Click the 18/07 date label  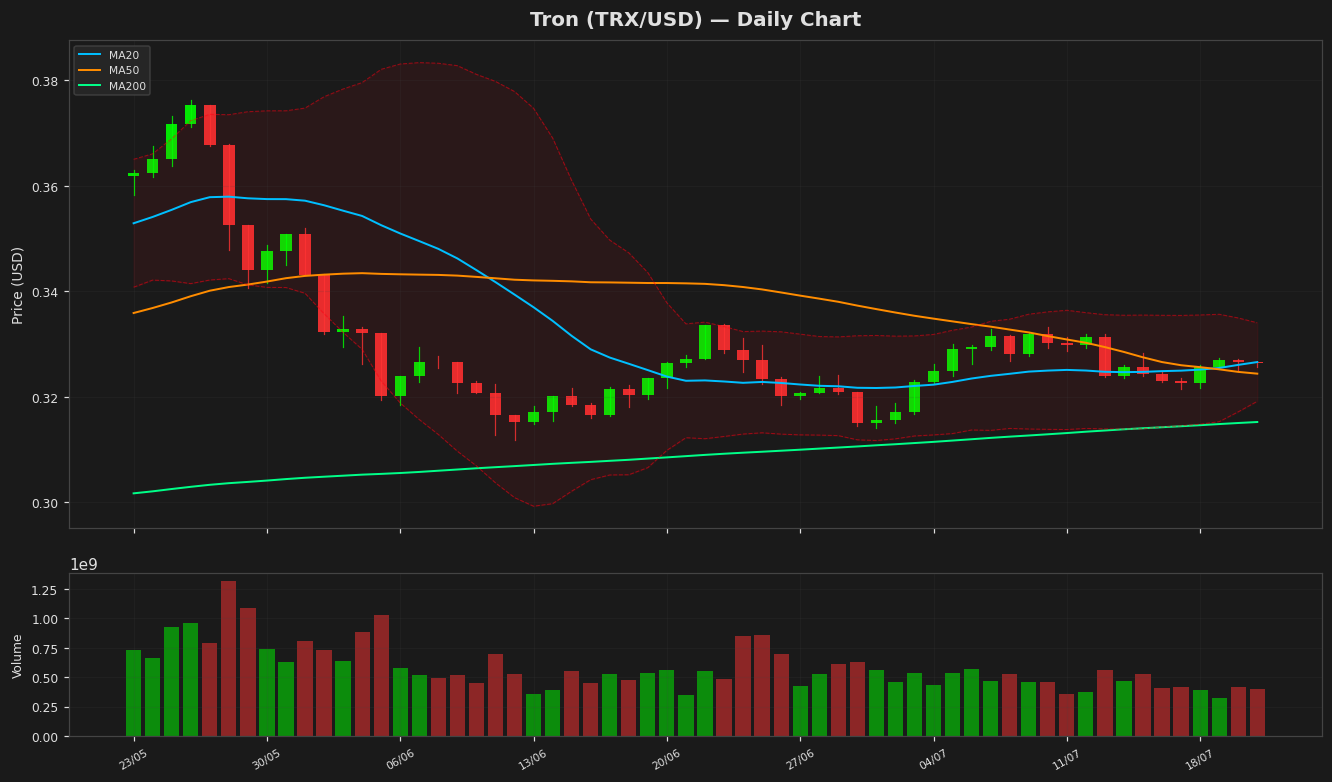(1200, 760)
